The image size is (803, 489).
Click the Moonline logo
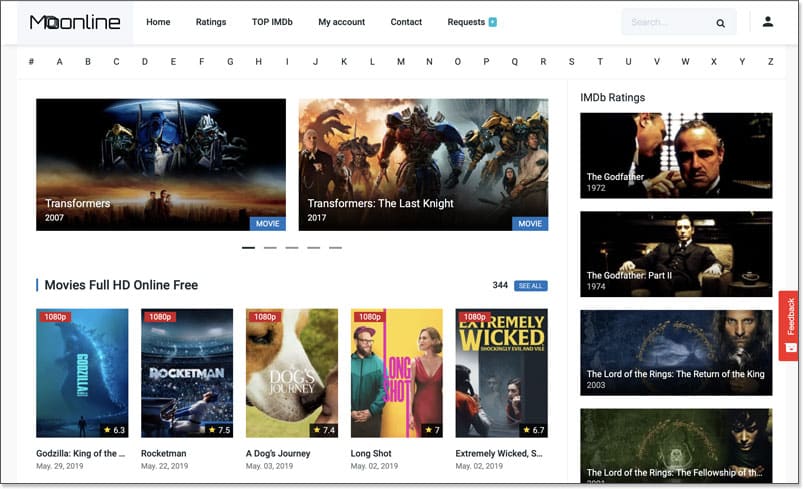coord(75,22)
